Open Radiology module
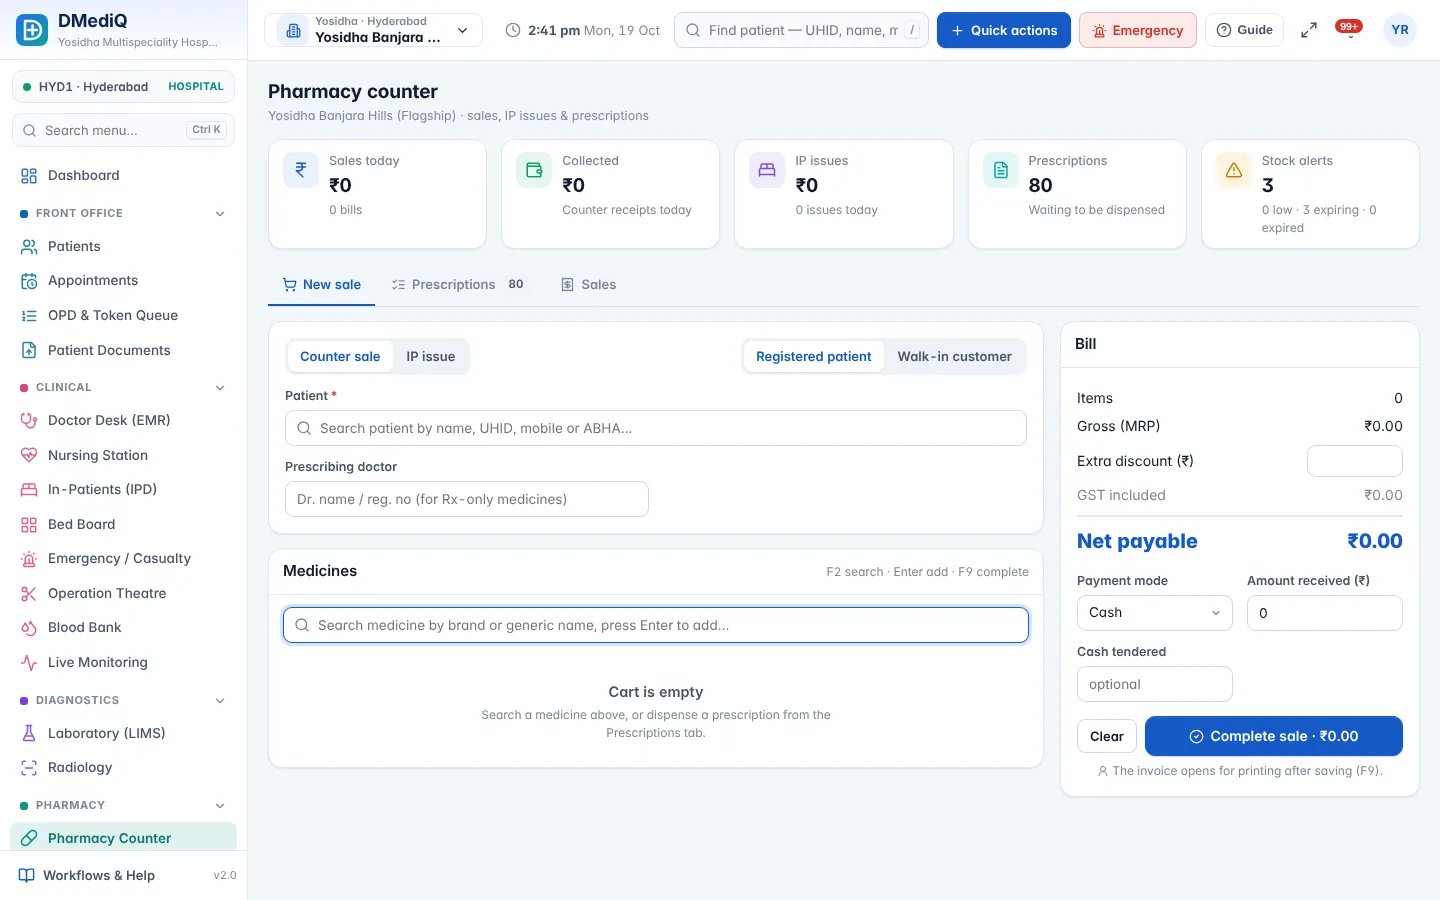Screen dimensions: 1440x900 [x=123, y=767]
